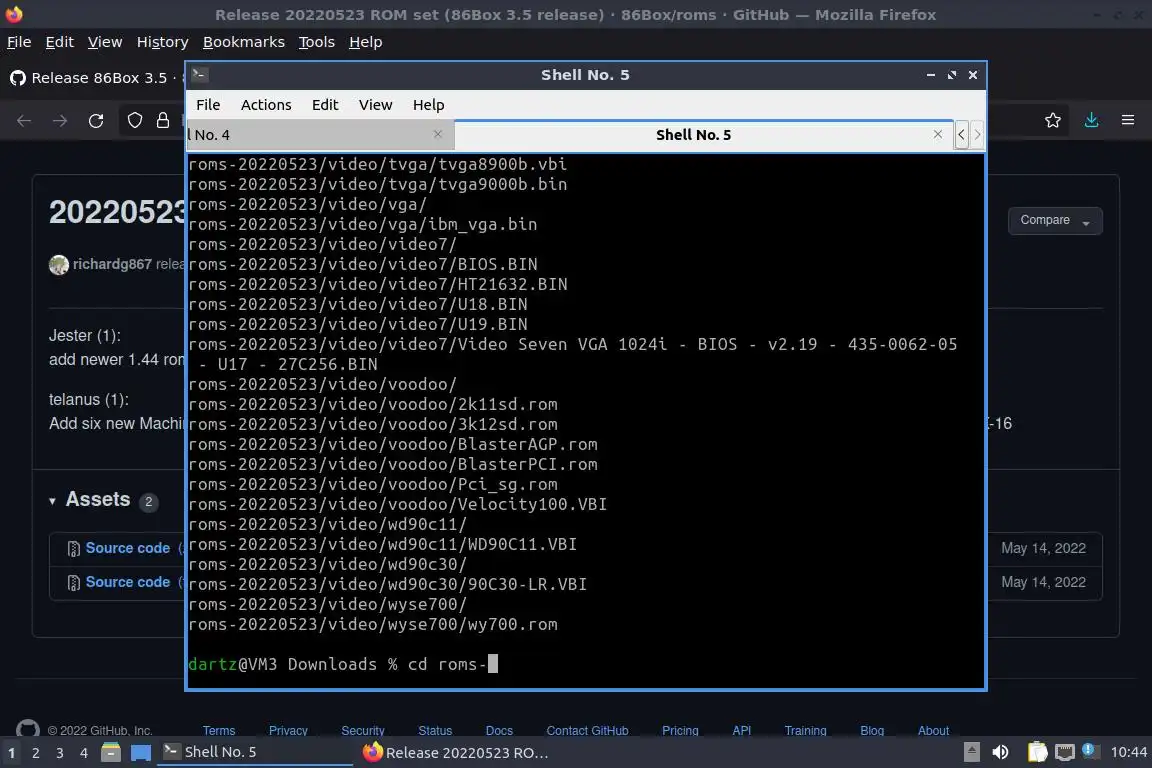Go back in Firefox history
The width and height of the screenshot is (1152, 768).
pyautogui.click(x=24, y=121)
